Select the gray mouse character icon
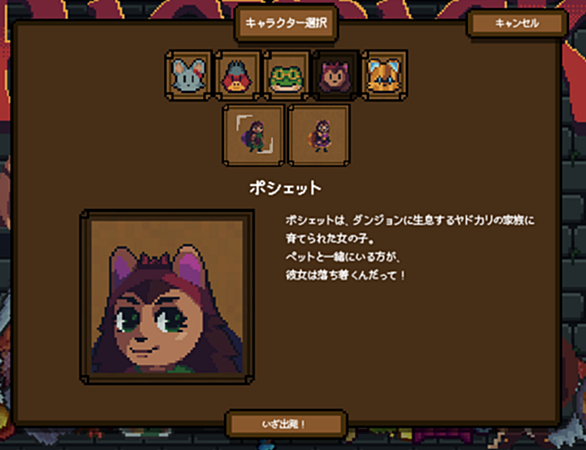Image resolution: width=586 pixels, height=450 pixels. coord(188,75)
